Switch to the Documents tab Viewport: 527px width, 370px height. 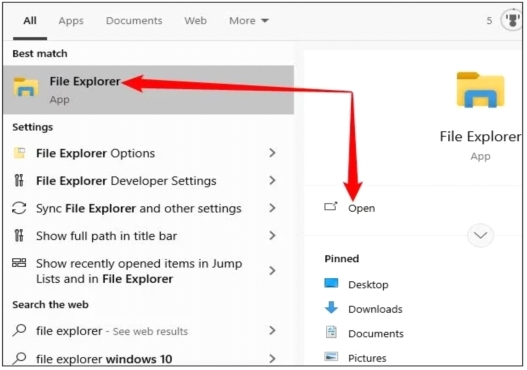(134, 21)
